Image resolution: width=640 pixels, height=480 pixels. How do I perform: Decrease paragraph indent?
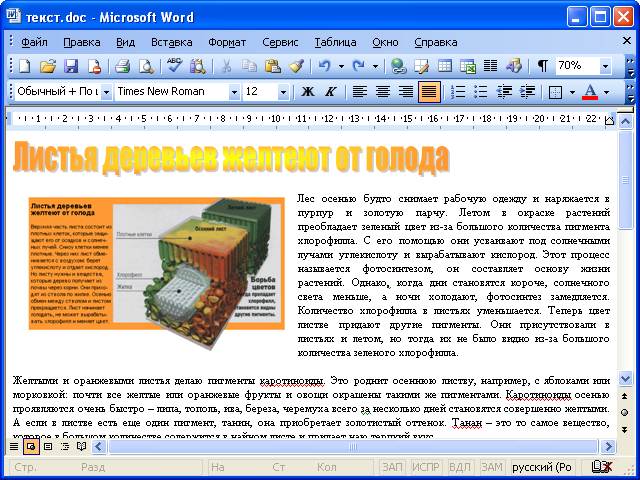coord(504,91)
